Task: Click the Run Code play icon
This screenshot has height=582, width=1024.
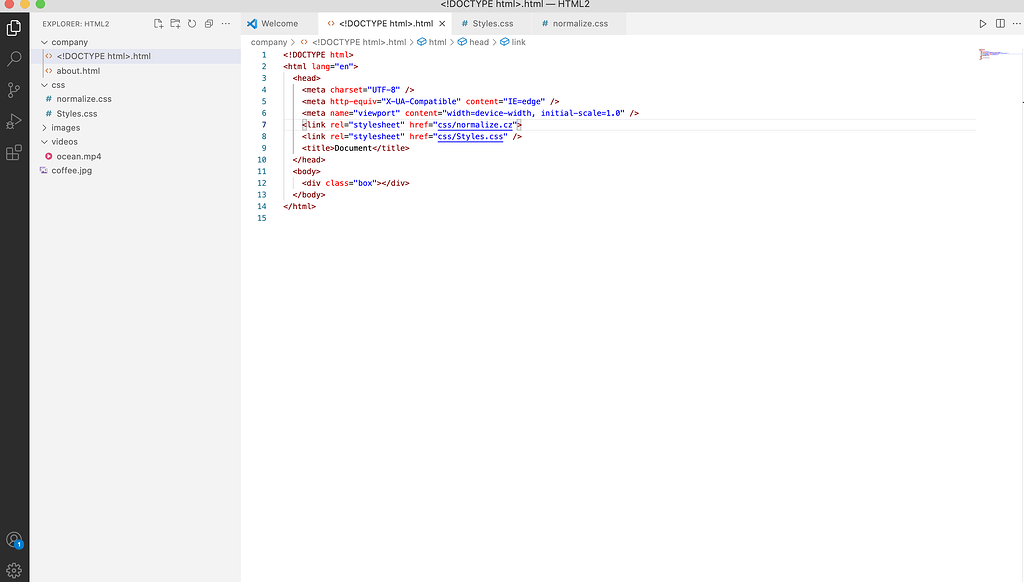Action: (982, 22)
